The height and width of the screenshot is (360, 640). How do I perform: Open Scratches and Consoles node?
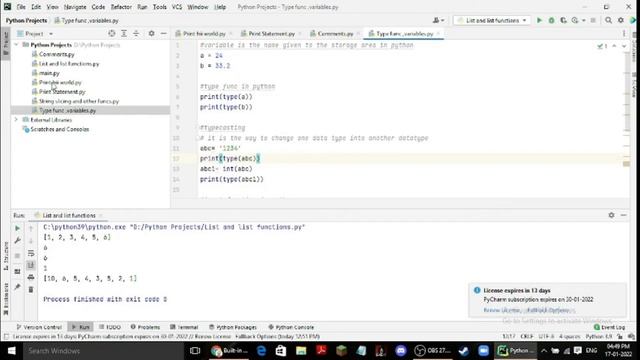coord(60,129)
